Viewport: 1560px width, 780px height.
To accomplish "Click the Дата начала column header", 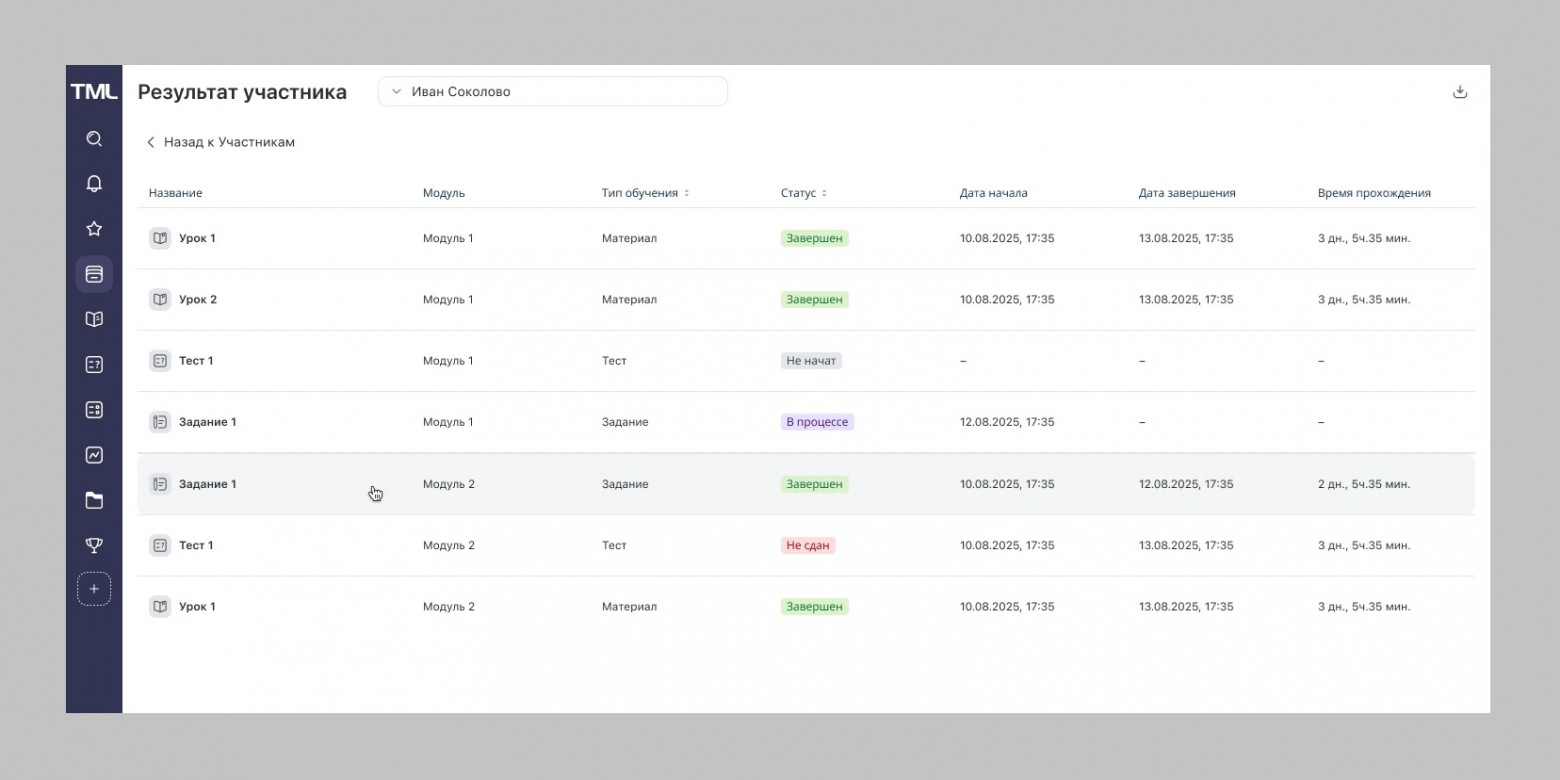I will click(994, 193).
